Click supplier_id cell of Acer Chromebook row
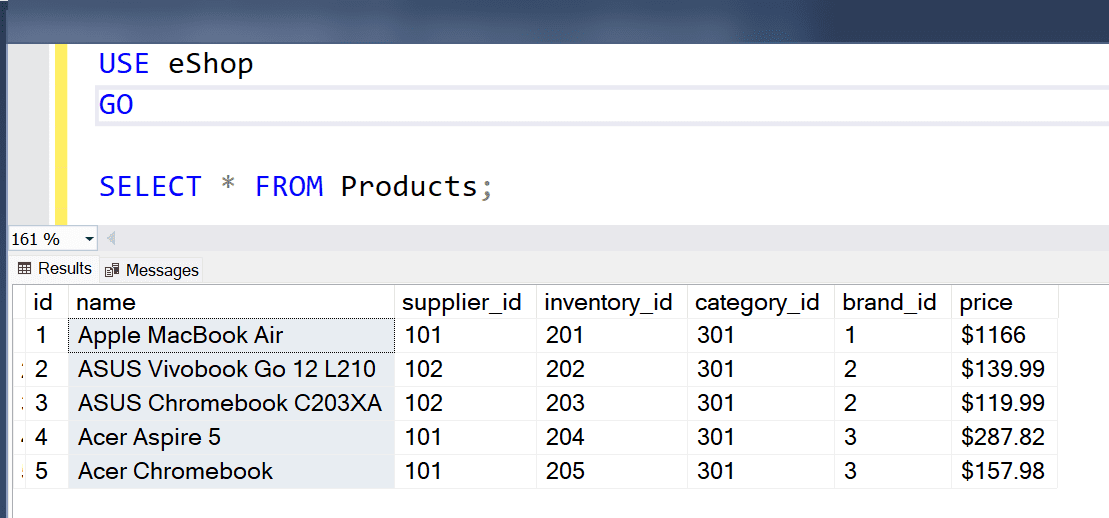The width and height of the screenshot is (1109, 518). point(465,471)
